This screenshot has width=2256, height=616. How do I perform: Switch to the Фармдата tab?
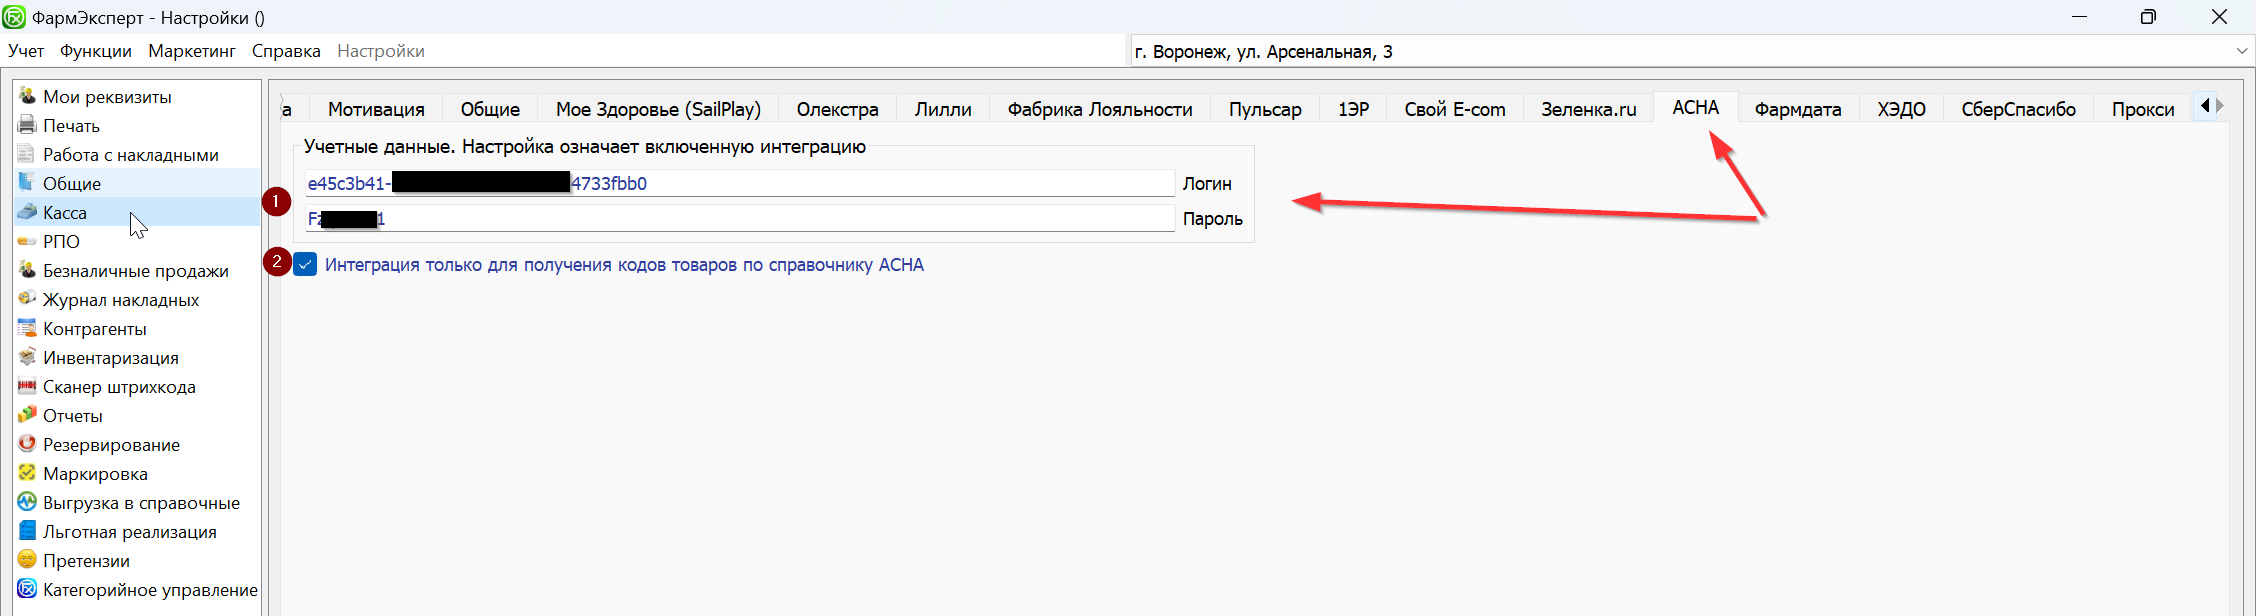(1797, 109)
